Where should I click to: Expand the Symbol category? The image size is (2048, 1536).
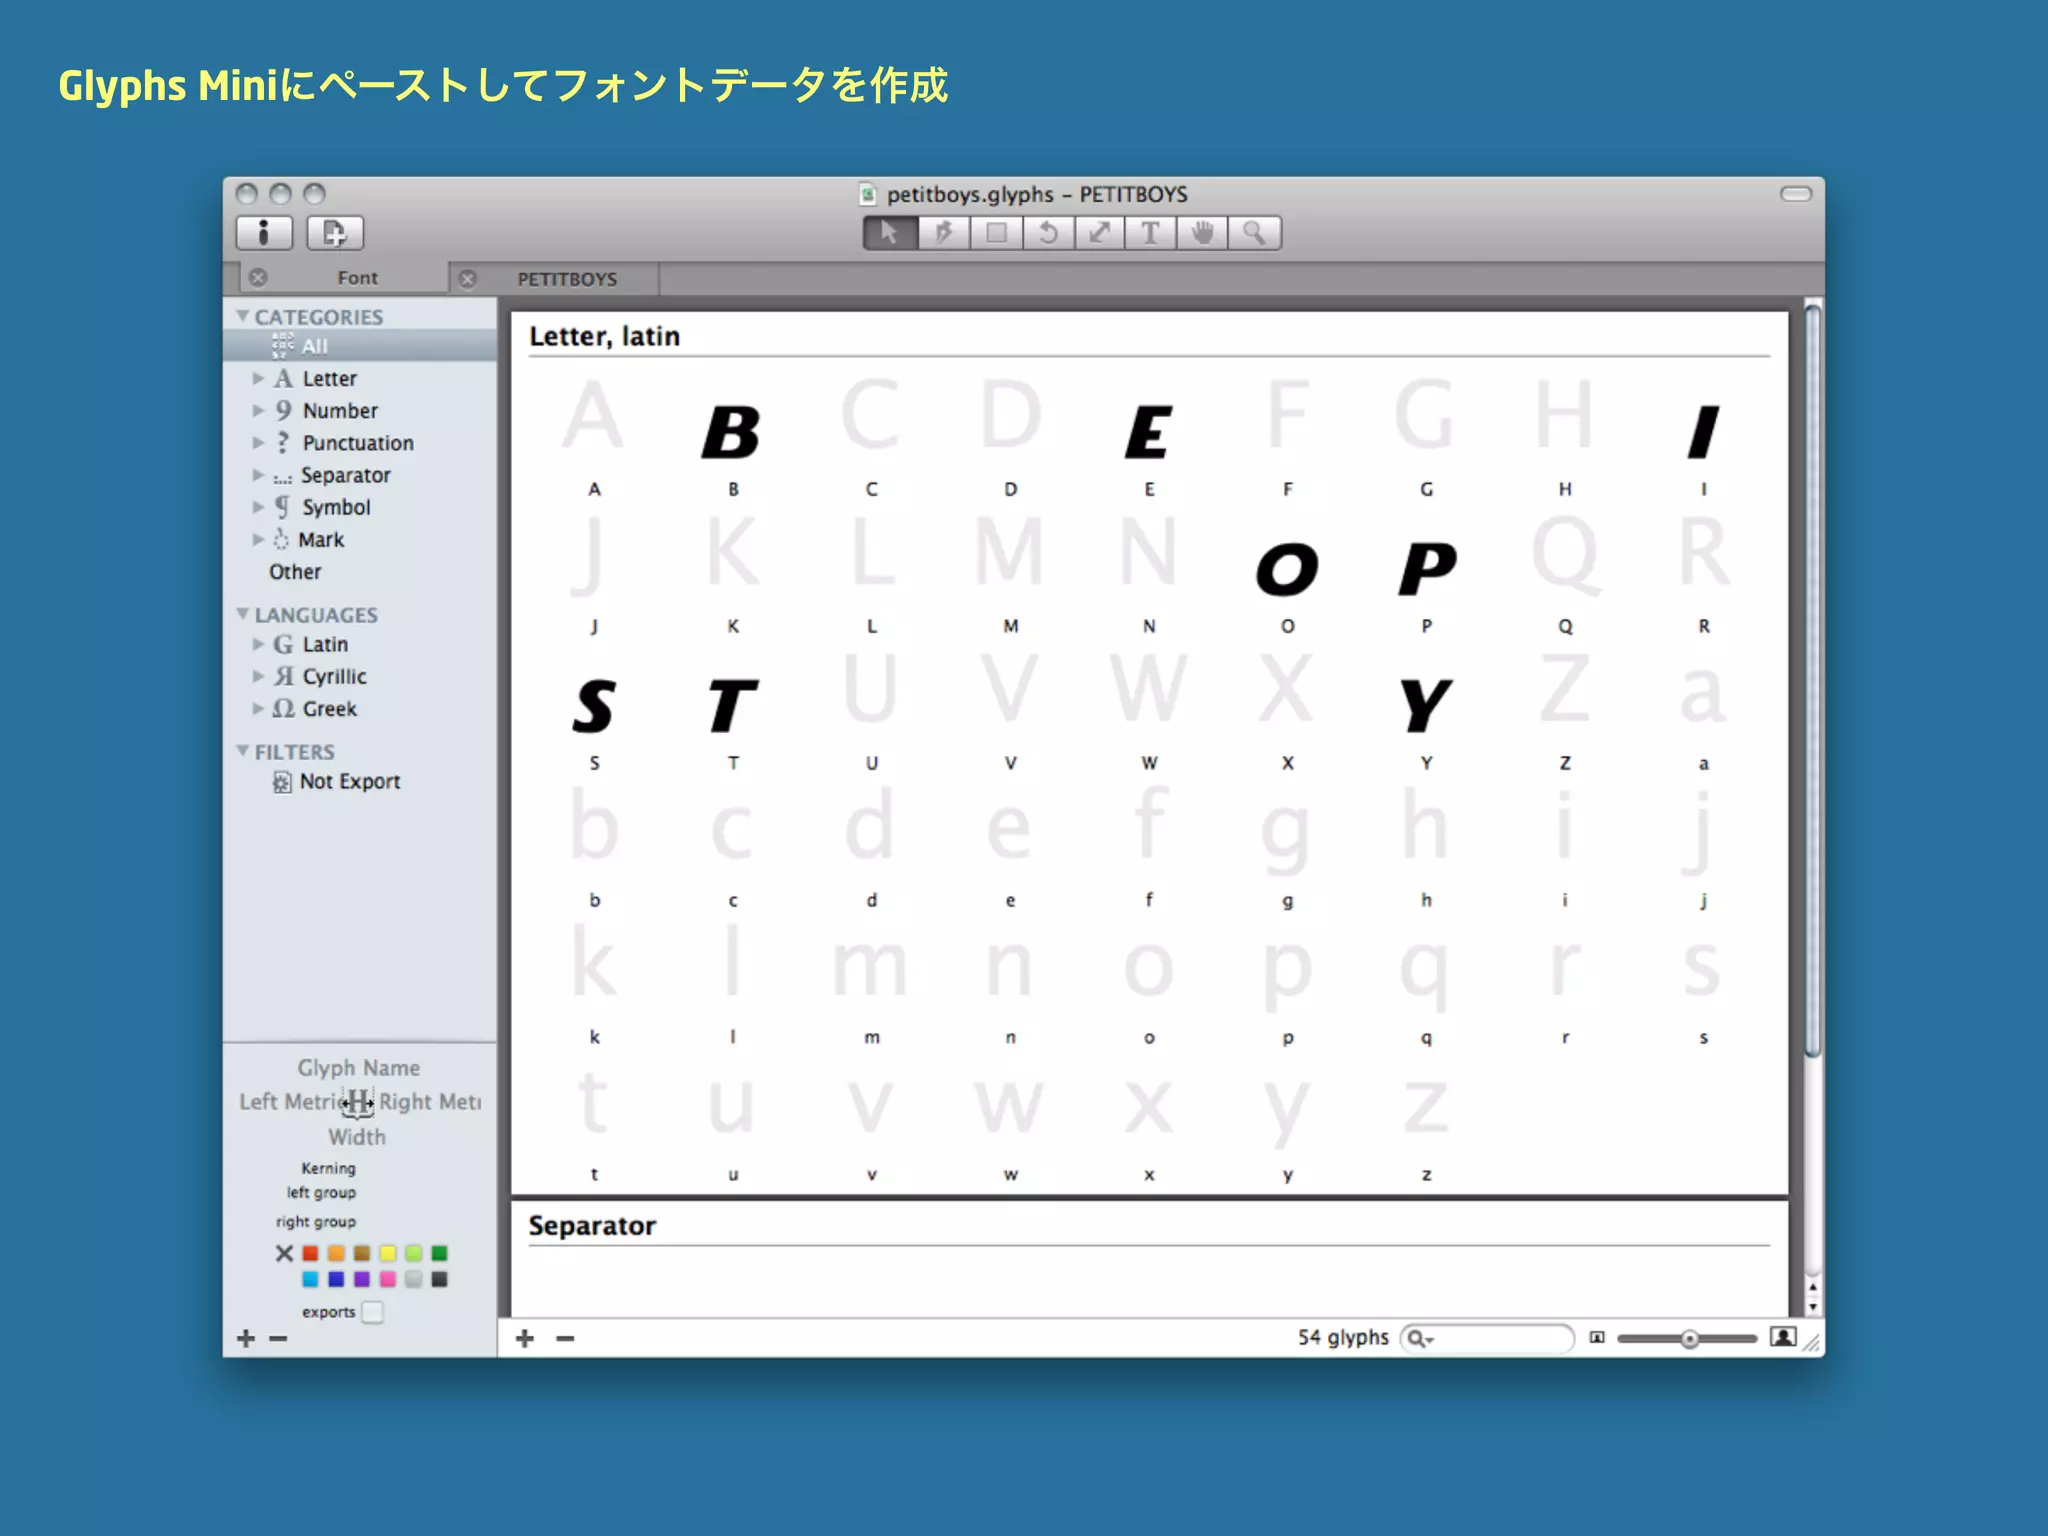[x=258, y=507]
